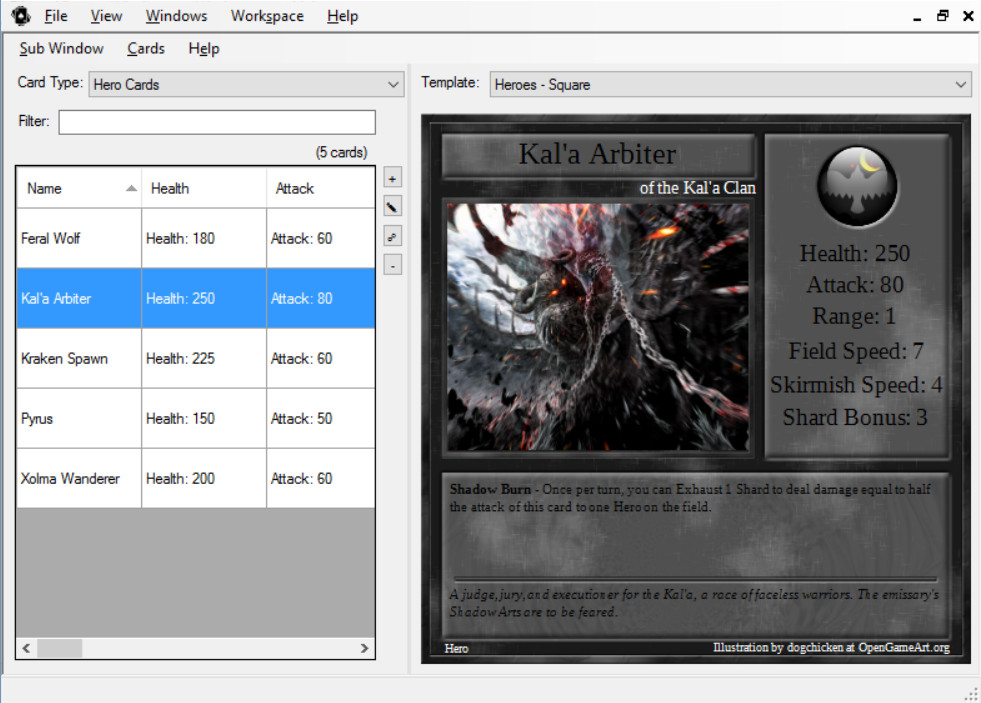Click the horizontal scrollbar thumb under the card list

59,648
